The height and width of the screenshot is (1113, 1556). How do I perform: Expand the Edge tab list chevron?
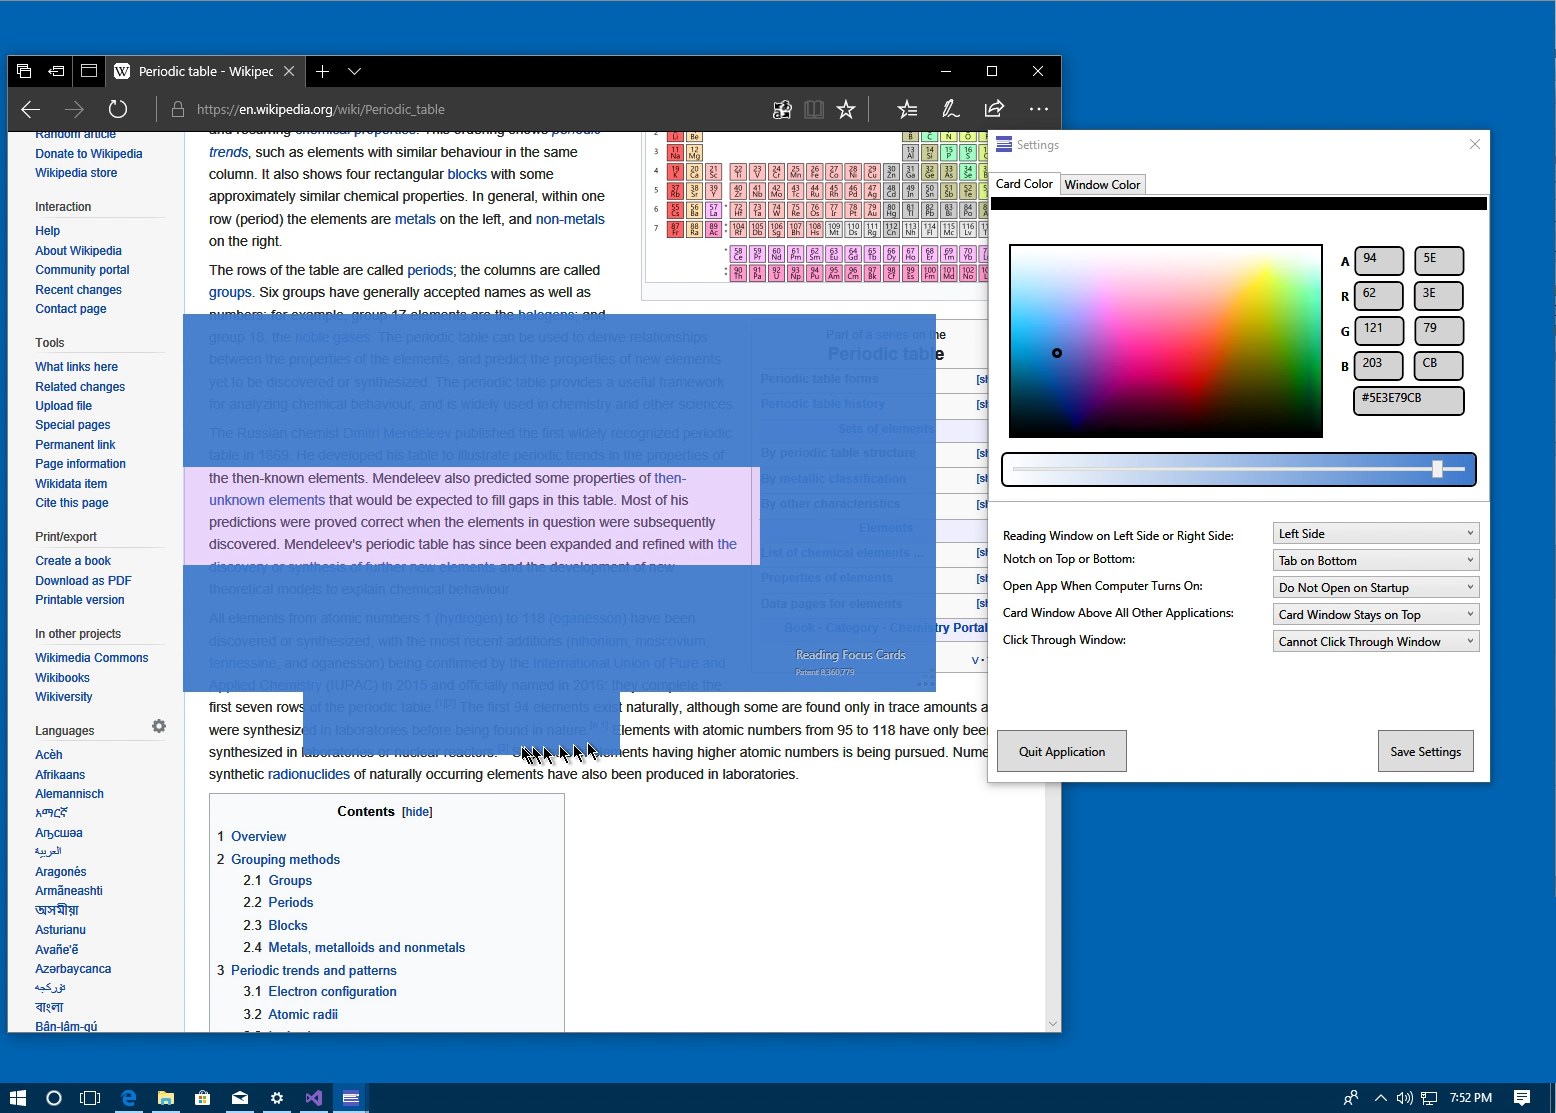point(354,71)
